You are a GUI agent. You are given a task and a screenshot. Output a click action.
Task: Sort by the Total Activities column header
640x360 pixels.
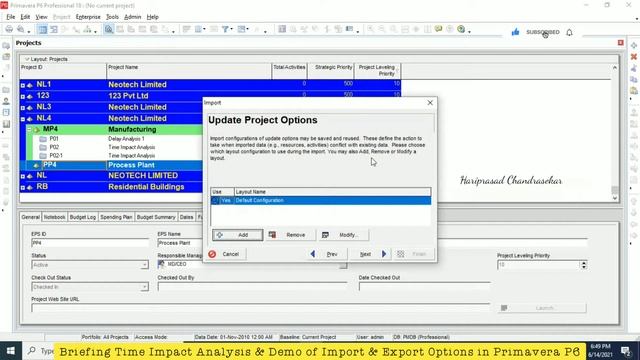pos(289,71)
